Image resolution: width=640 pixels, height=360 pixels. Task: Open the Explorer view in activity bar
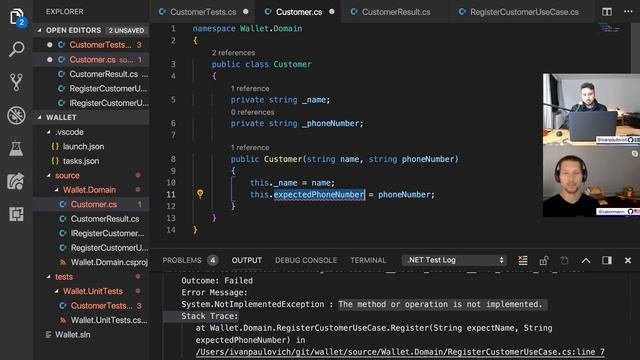coord(16,17)
